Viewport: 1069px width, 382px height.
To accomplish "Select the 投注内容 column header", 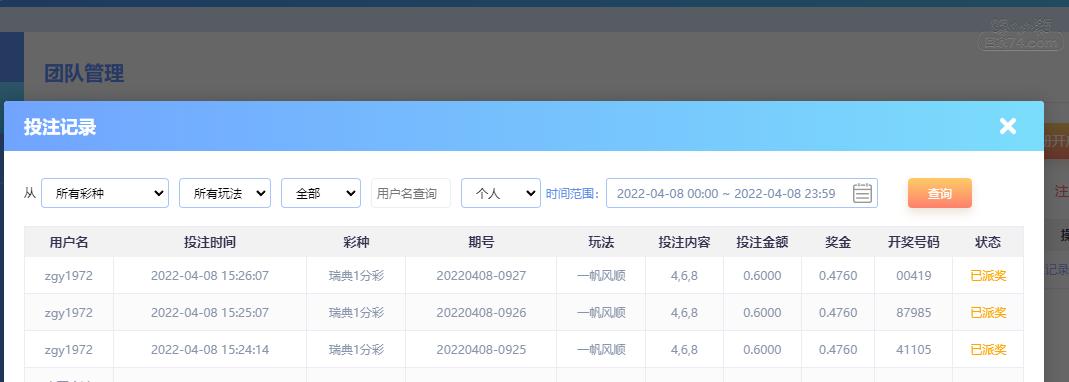I will [684, 242].
